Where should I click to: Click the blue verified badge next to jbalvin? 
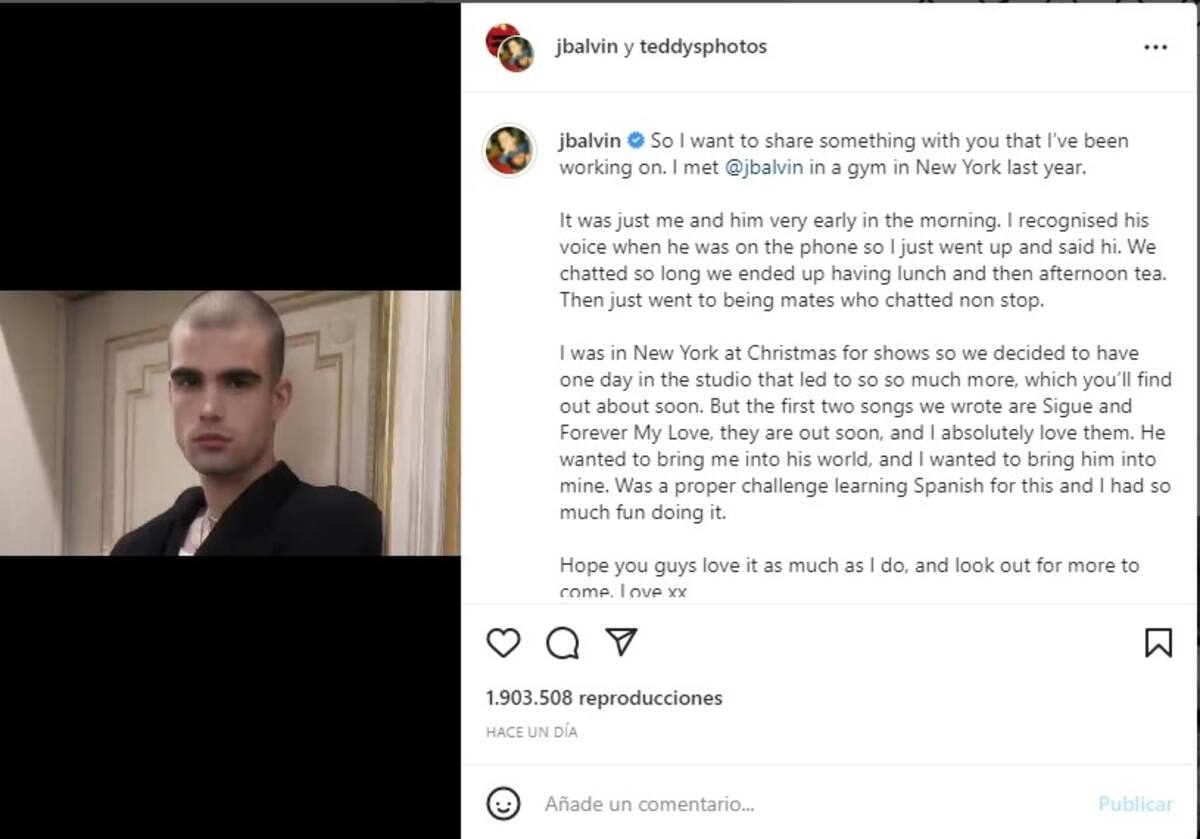point(635,141)
